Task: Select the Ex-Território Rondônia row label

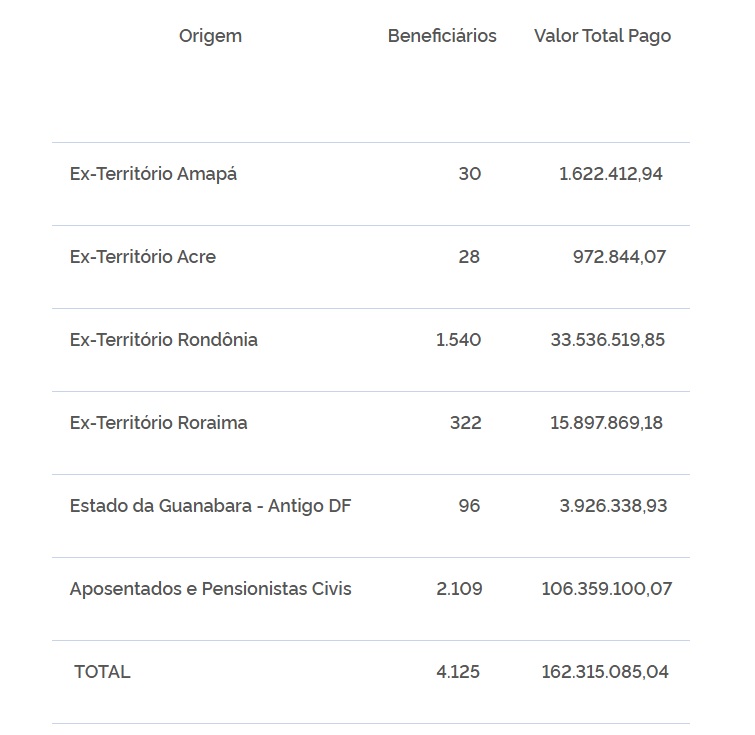Action: click(164, 340)
